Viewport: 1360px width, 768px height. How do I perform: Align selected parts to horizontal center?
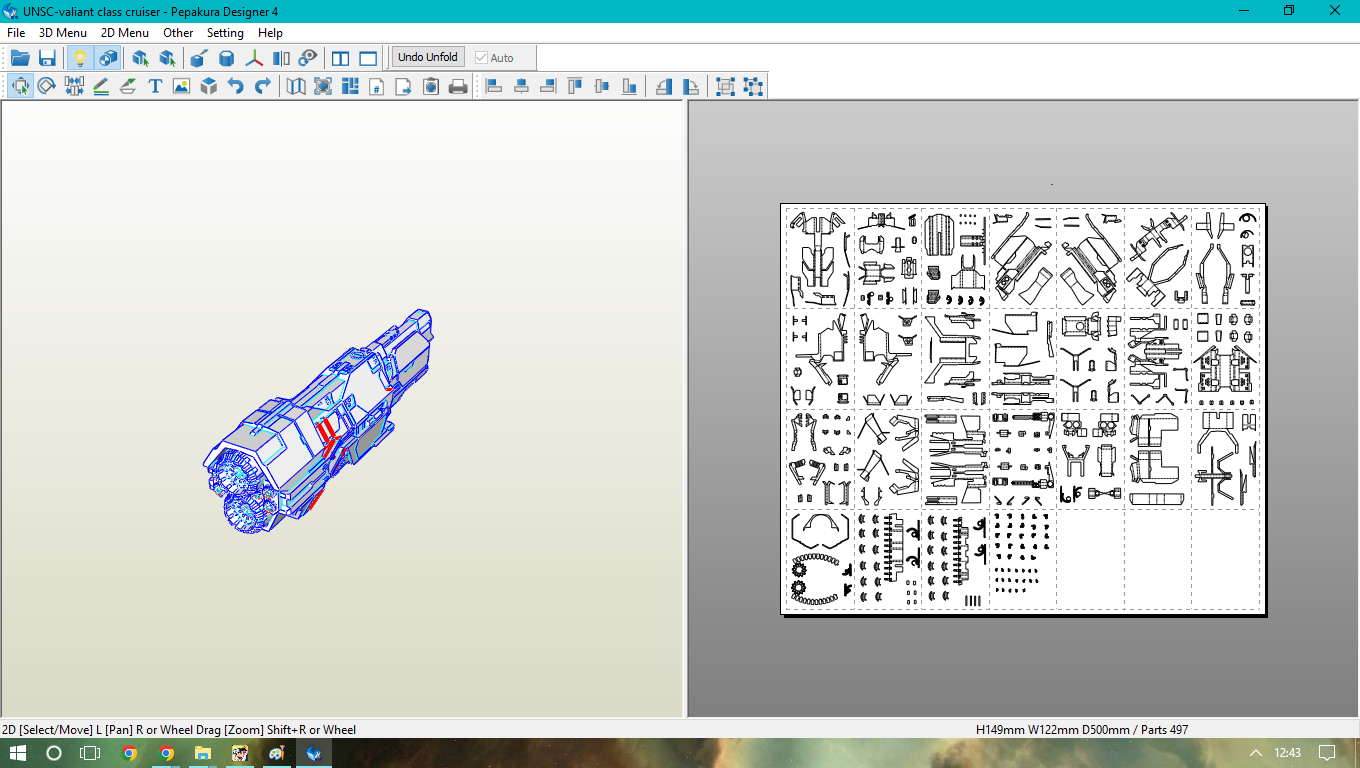pyautogui.click(x=521, y=86)
